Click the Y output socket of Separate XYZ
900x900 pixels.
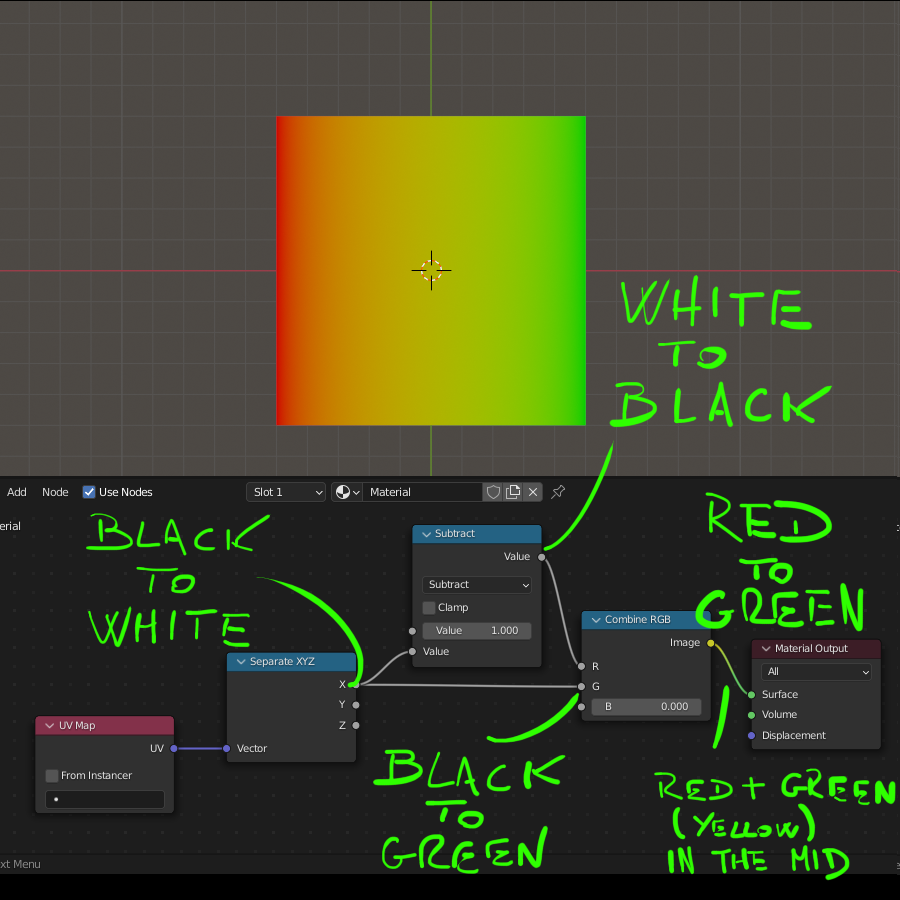coord(356,705)
